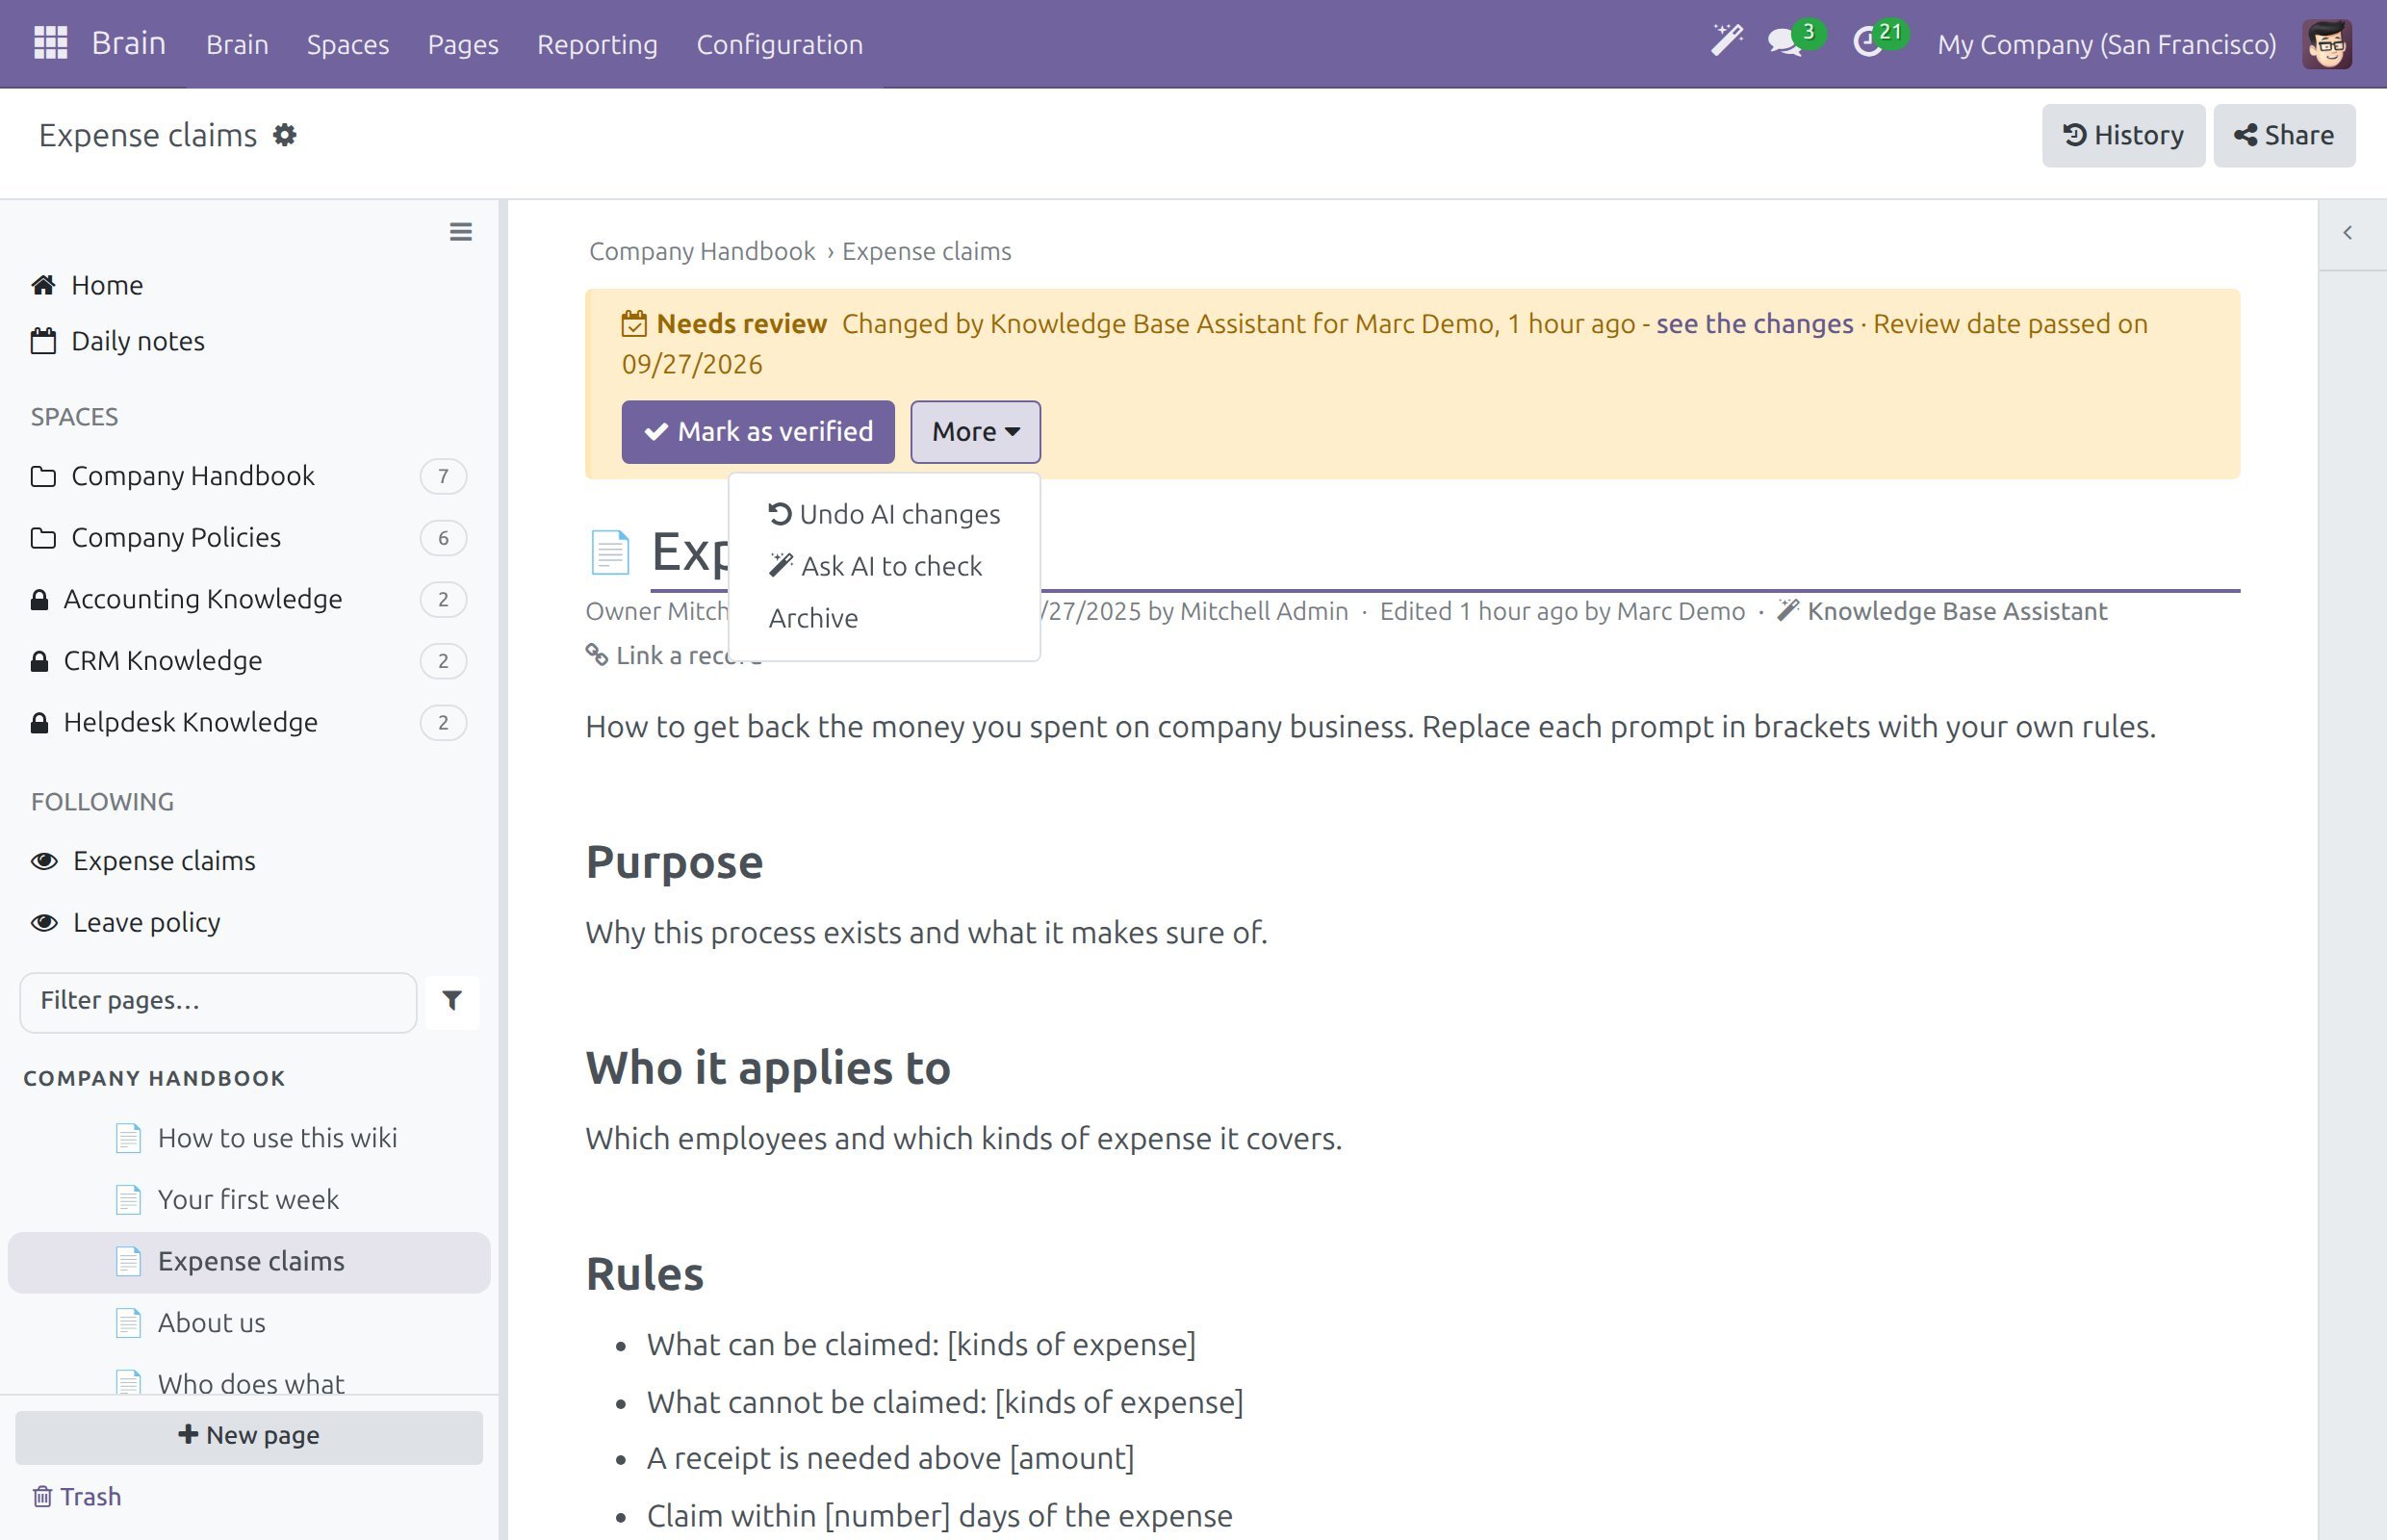This screenshot has width=2387, height=1540.
Task: Open the apps grid menu icon
Action: click(x=50, y=44)
